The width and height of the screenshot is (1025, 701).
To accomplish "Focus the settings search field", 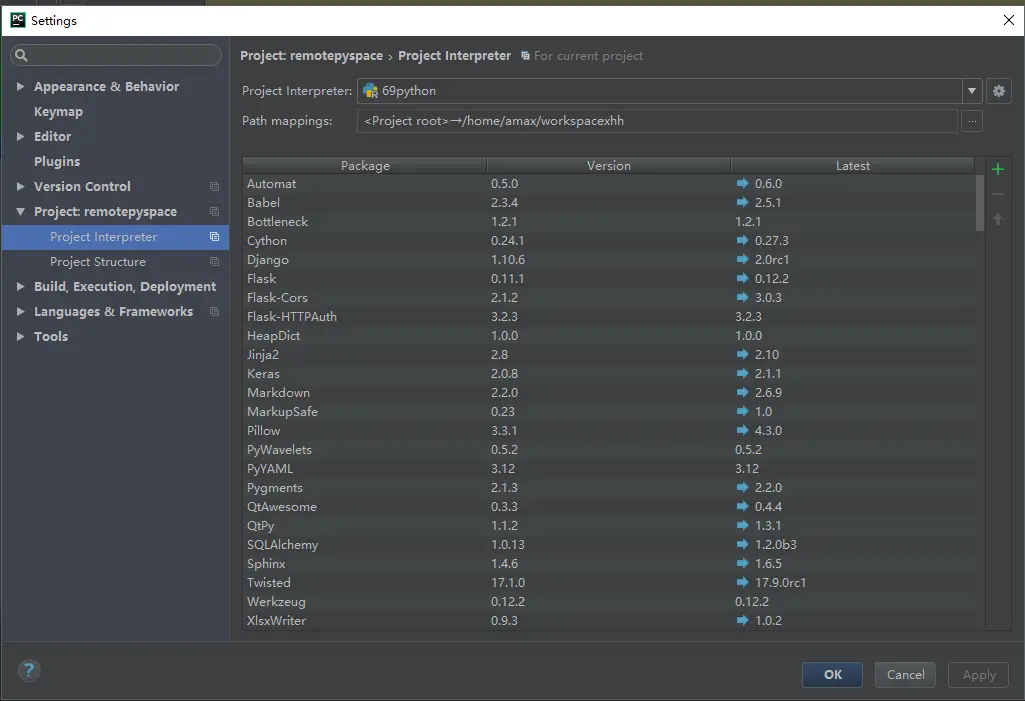I will [x=116, y=55].
